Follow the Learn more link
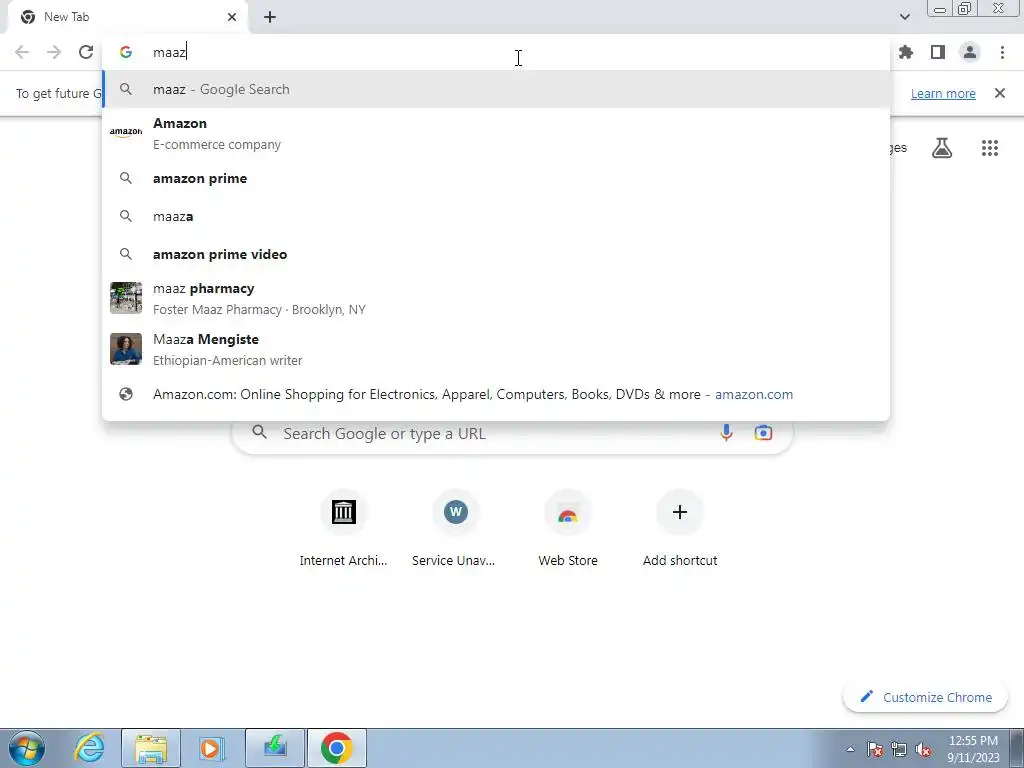 943,93
